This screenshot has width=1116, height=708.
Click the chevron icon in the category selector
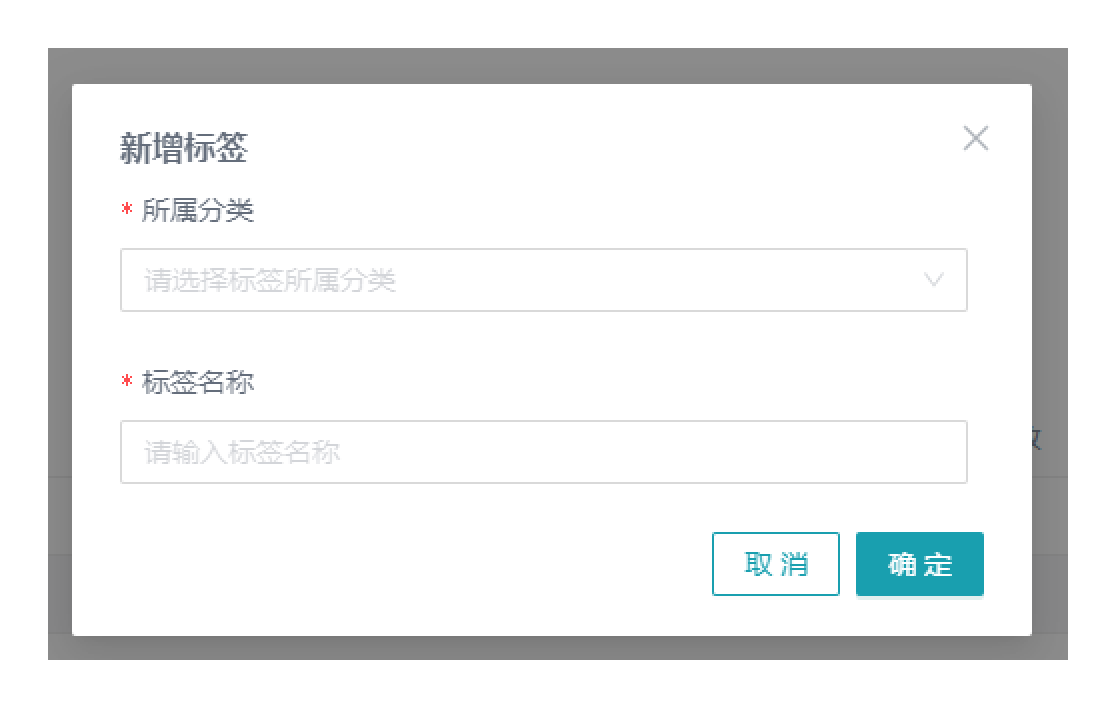coord(934,280)
